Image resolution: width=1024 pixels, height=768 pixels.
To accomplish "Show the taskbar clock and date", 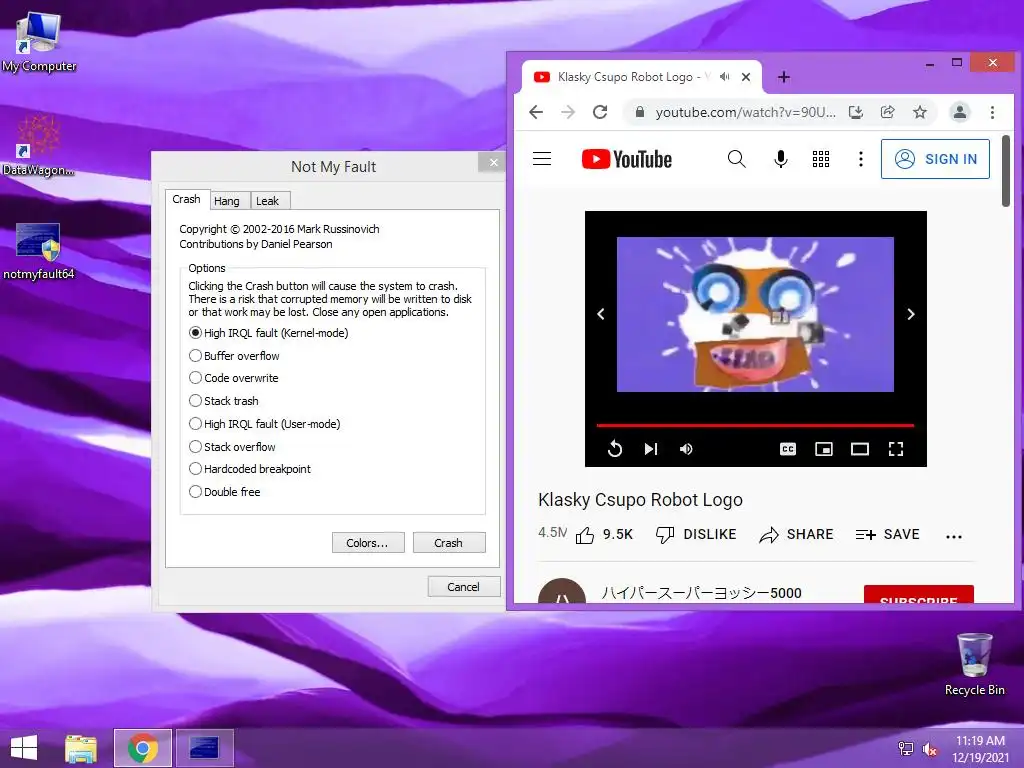I will (980, 749).
